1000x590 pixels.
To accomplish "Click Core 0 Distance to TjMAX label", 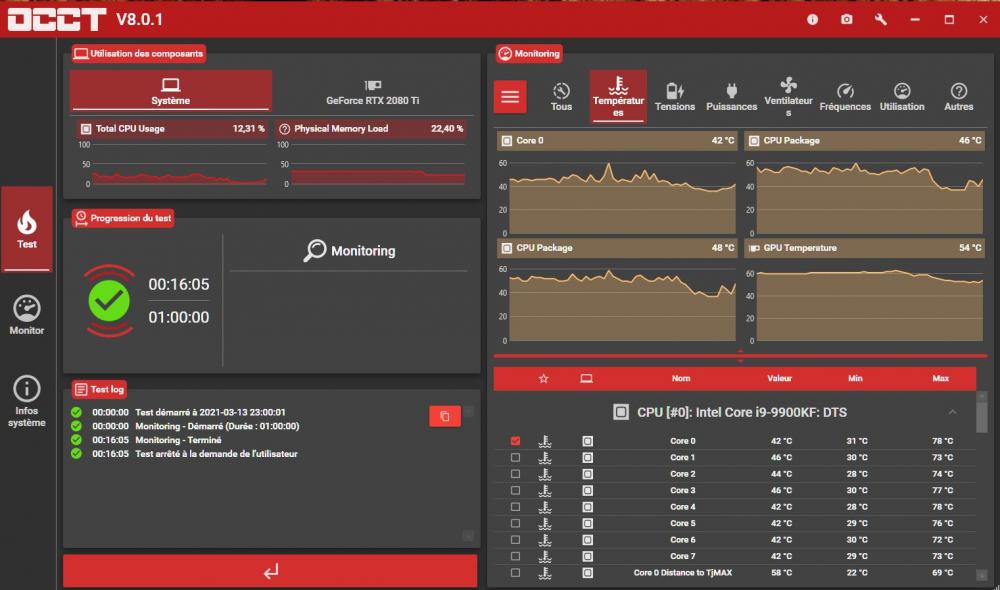I will [682, 573].
